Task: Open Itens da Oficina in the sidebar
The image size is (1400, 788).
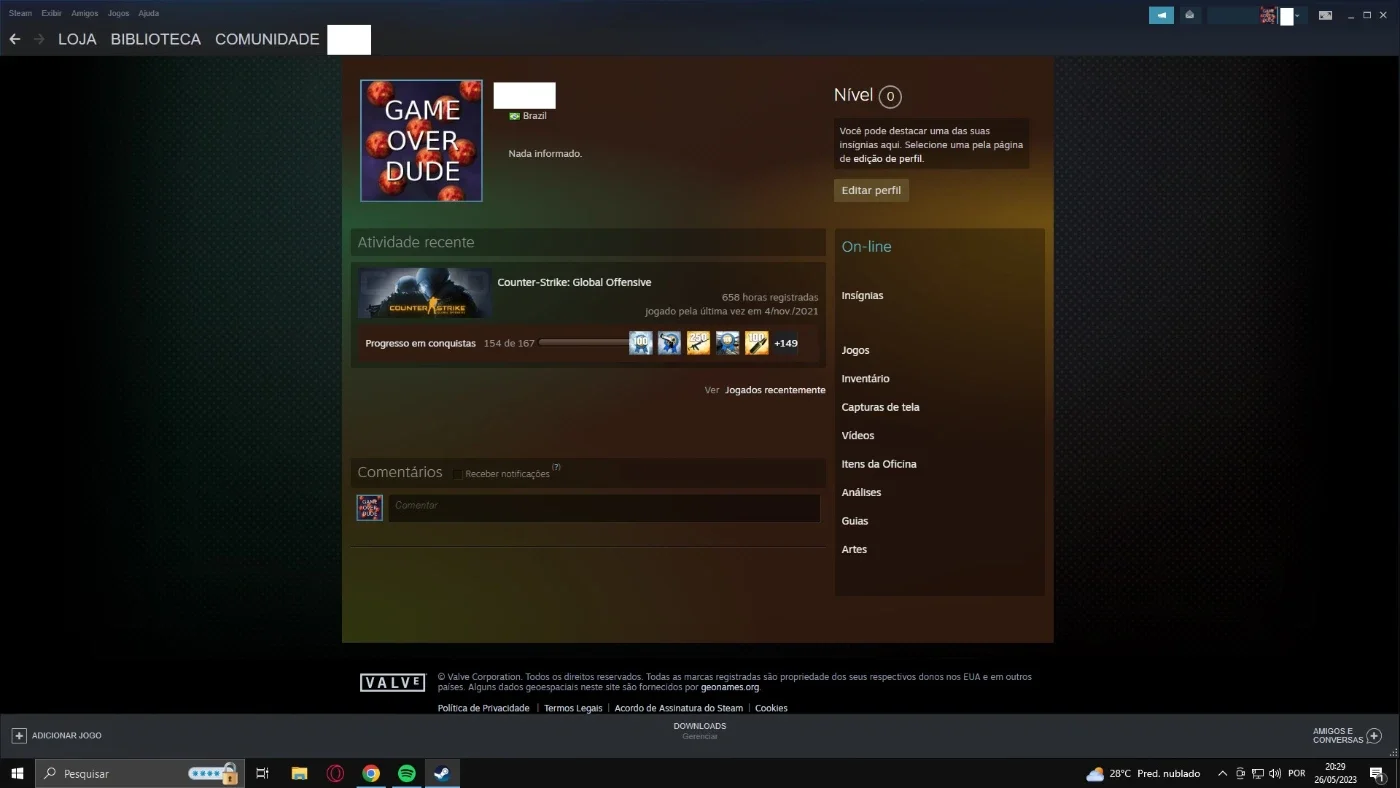Action: 879,464
